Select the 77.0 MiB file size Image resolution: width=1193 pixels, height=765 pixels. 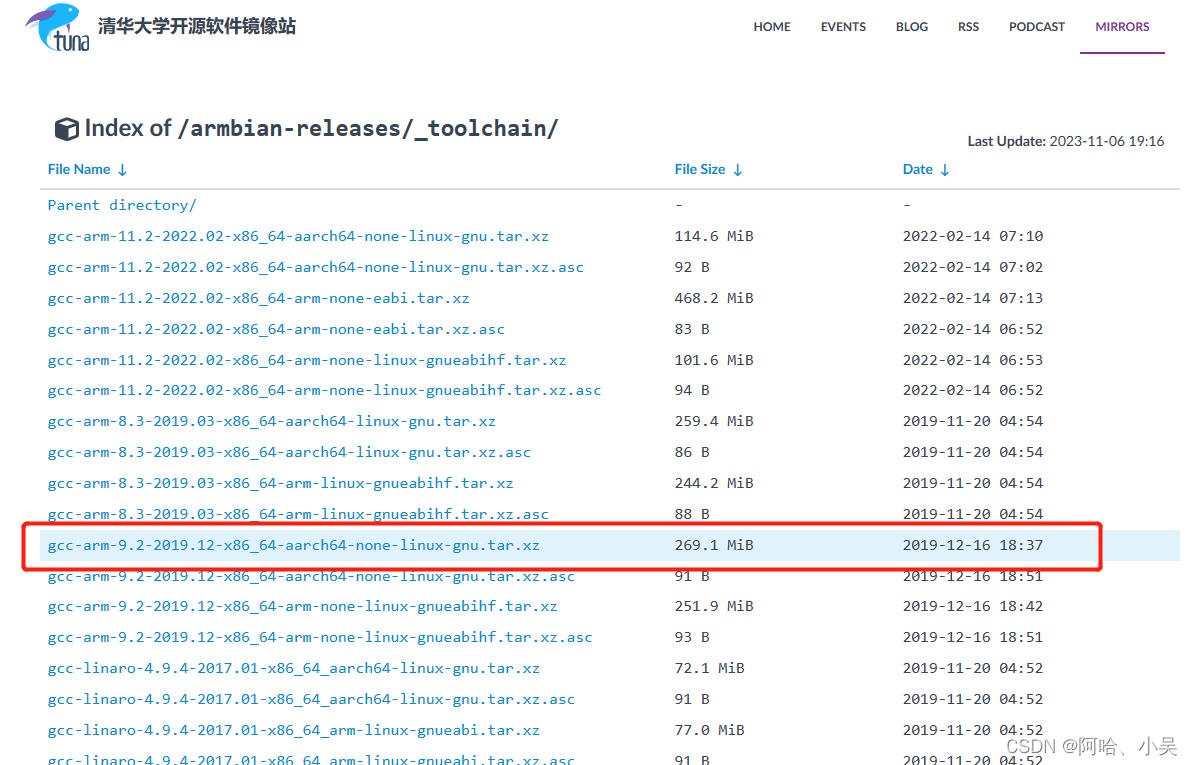[709, 730]
